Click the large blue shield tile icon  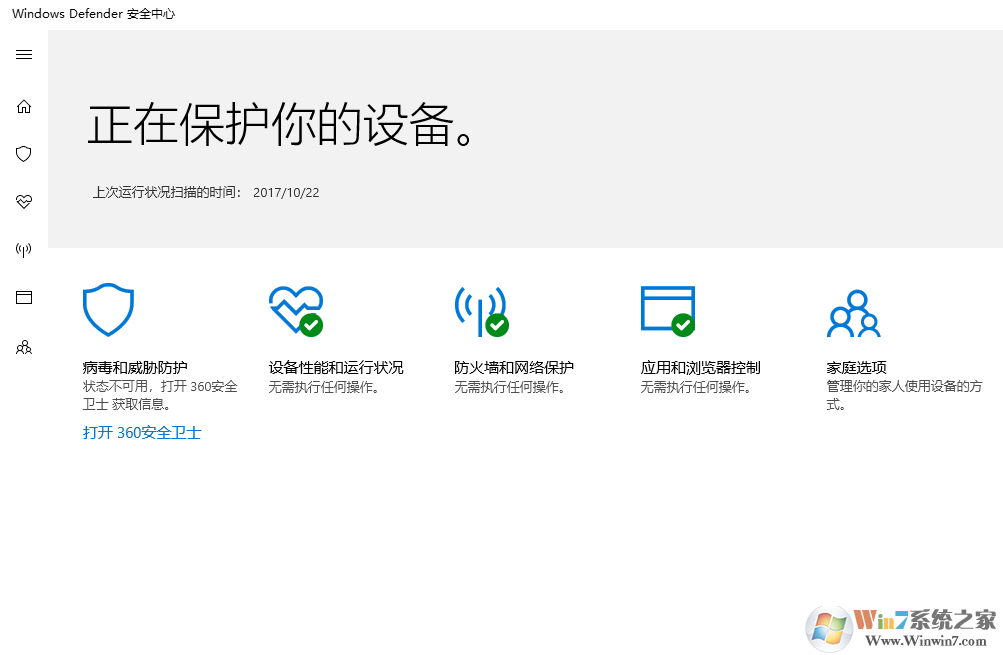(x=108, y=310)
